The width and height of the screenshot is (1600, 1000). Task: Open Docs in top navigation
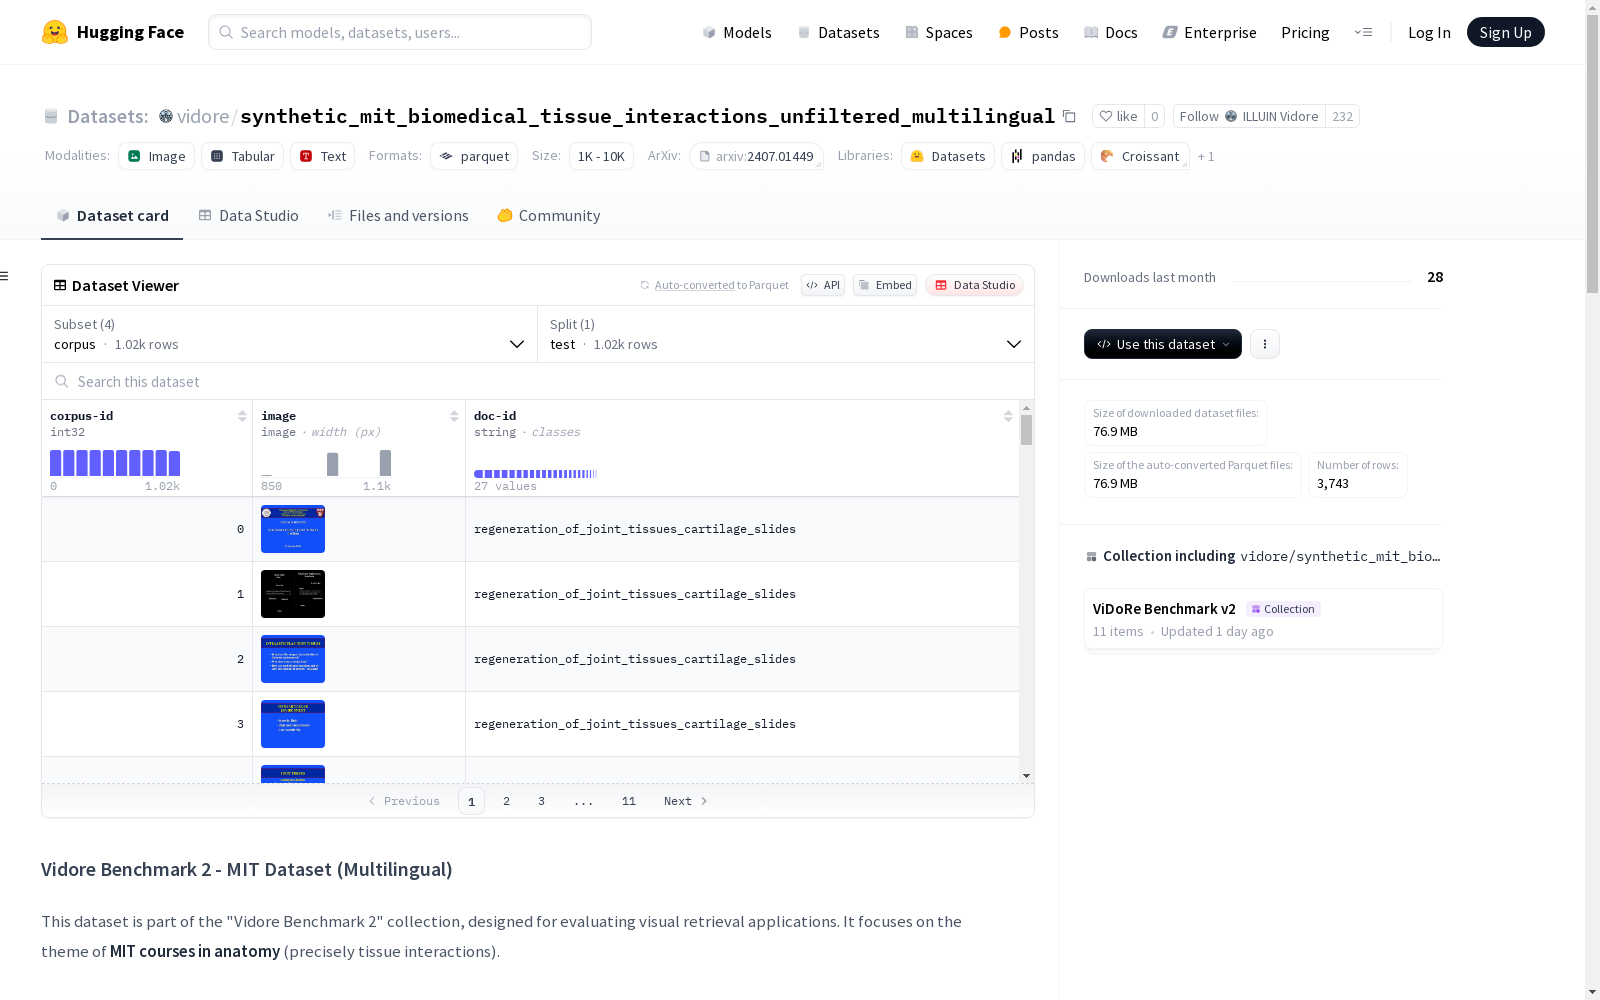click(1111, 32)
